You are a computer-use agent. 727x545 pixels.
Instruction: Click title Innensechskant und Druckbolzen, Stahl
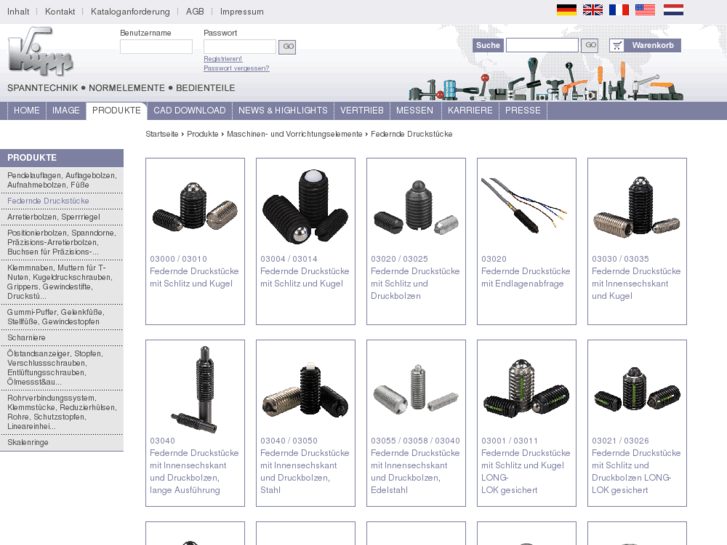click(x=305, y=471)
